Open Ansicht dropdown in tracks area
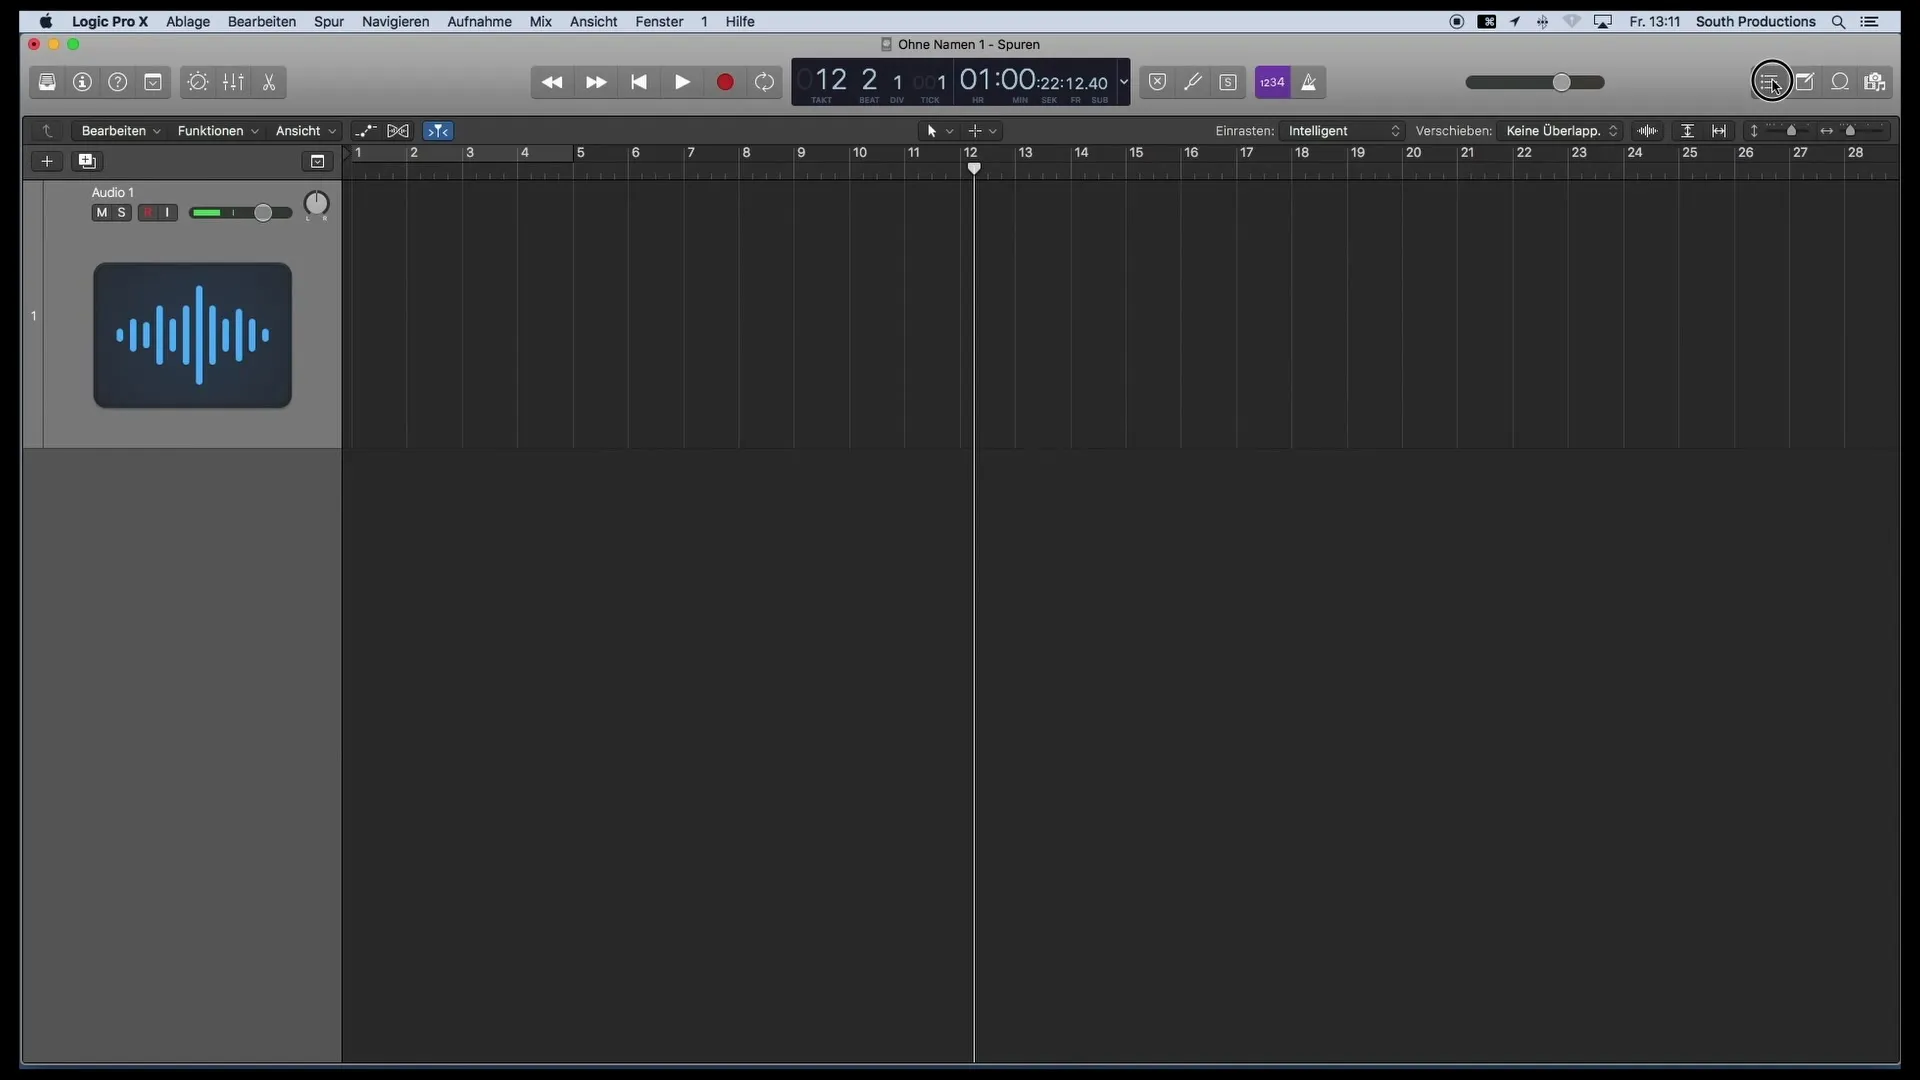The height and width of the screenshot is (1080, 1920). pos(305,131)
